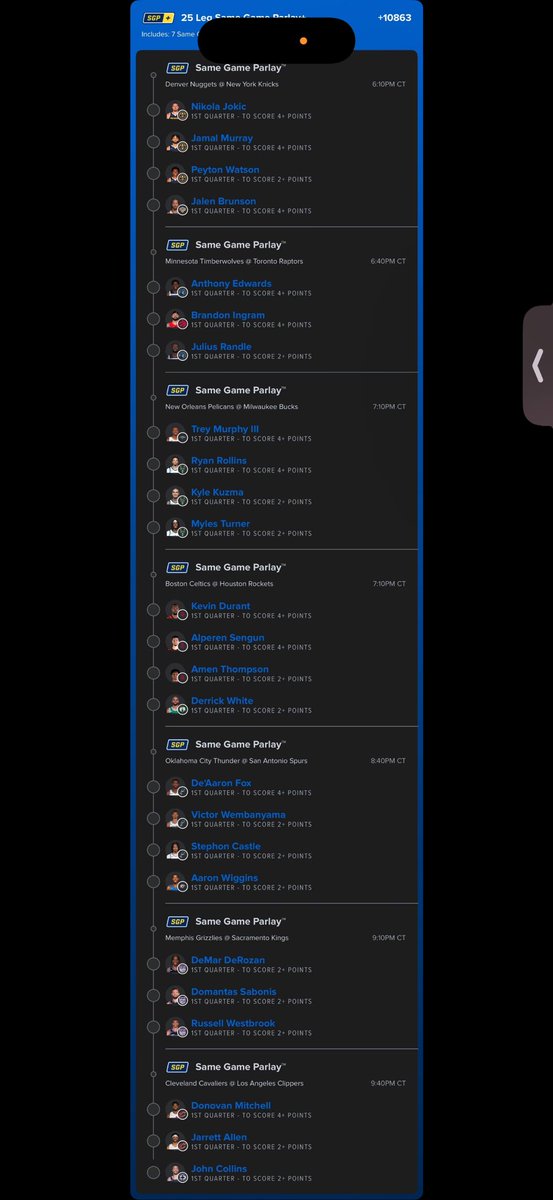The width and height of the screenshot is (553, 1200).
Task: Open Kevin Durant player avatar
Action: [176, 610]
